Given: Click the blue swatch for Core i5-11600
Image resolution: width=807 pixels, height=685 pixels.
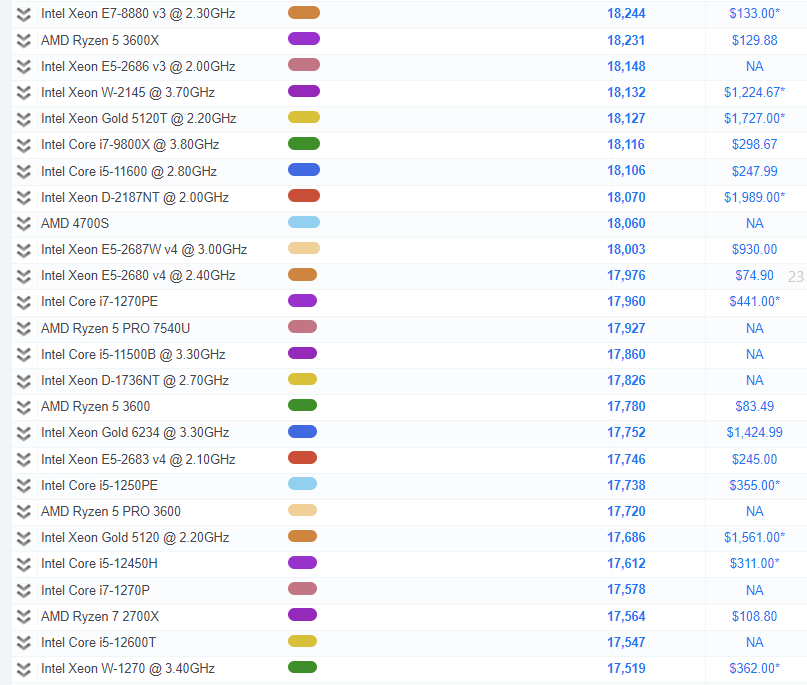Looking at the screenshot, I should 303,171.
